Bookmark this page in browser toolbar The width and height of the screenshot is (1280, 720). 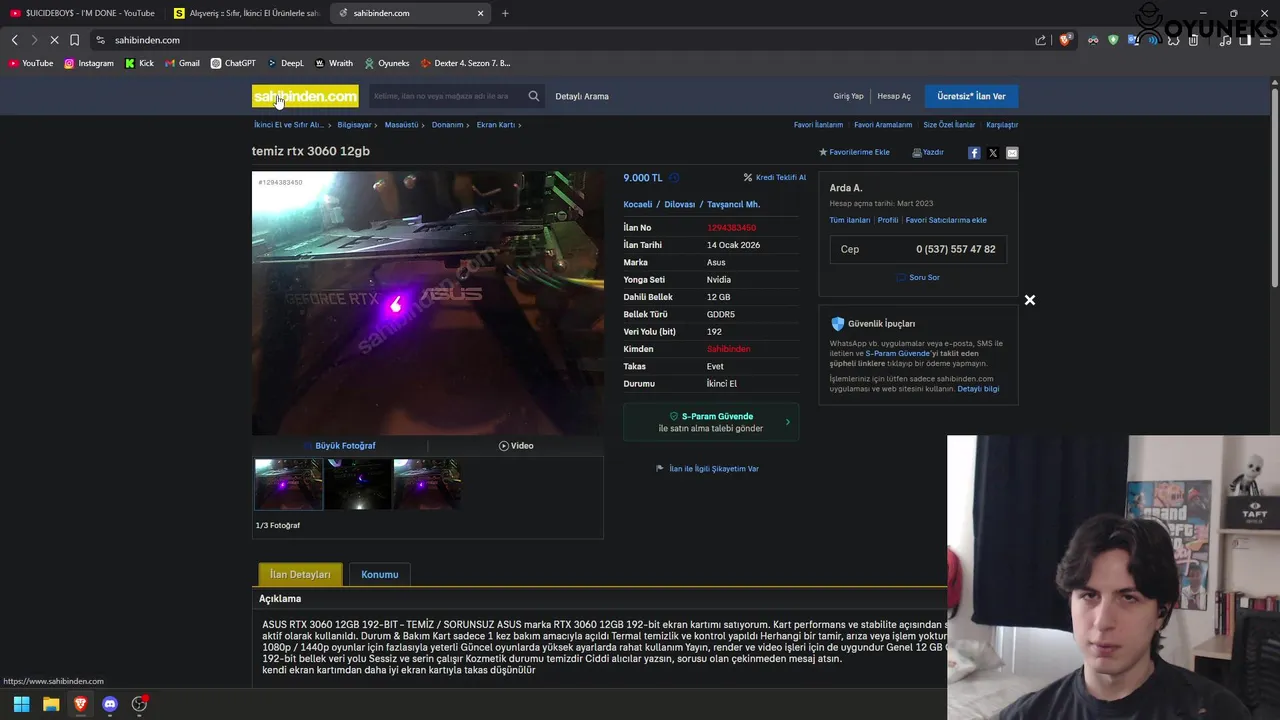pos(74,40)
